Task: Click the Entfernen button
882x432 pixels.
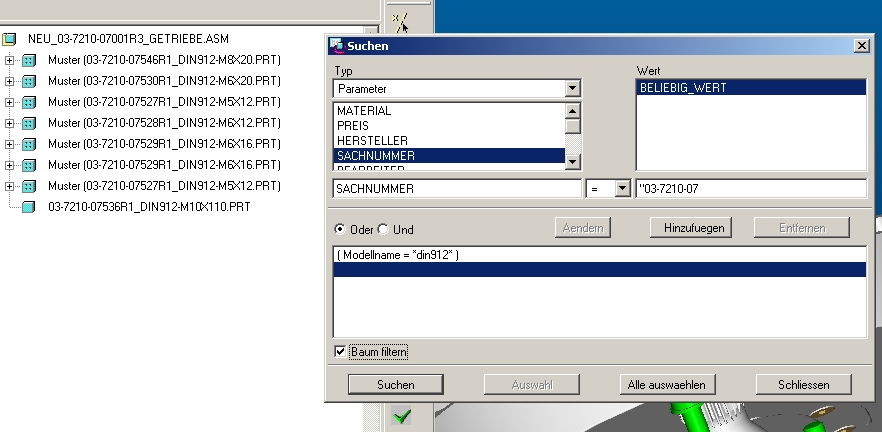Action: tap(802, 228)
